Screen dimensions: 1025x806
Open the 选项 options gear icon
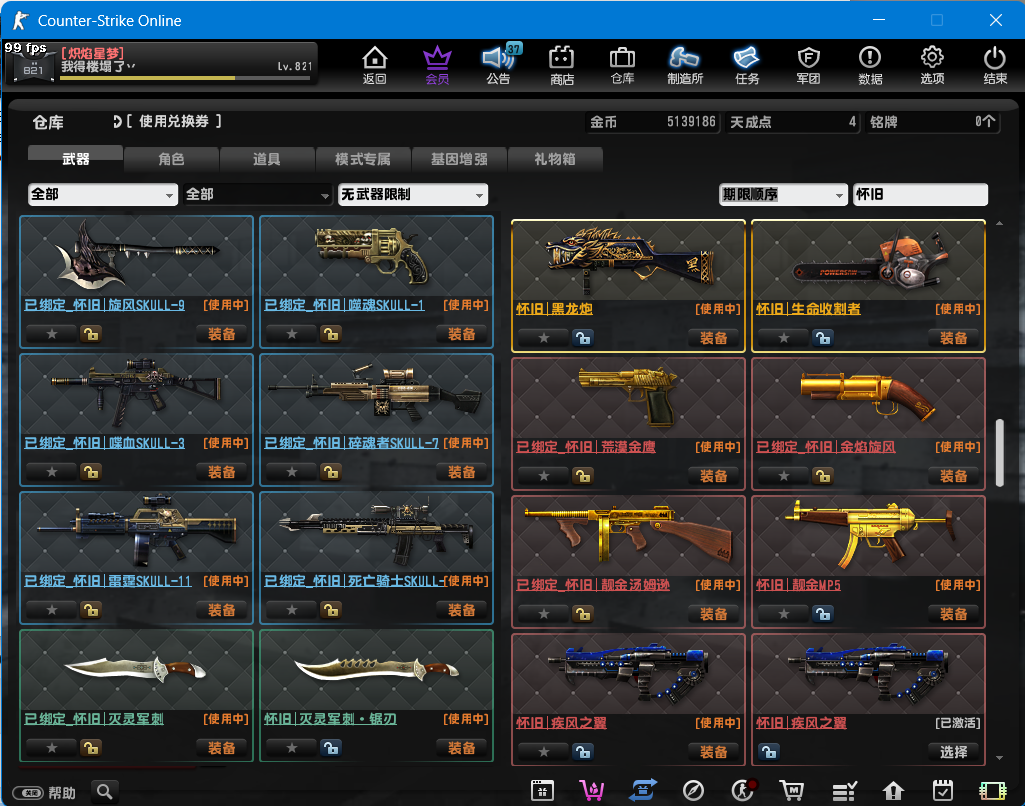point(932,65)
